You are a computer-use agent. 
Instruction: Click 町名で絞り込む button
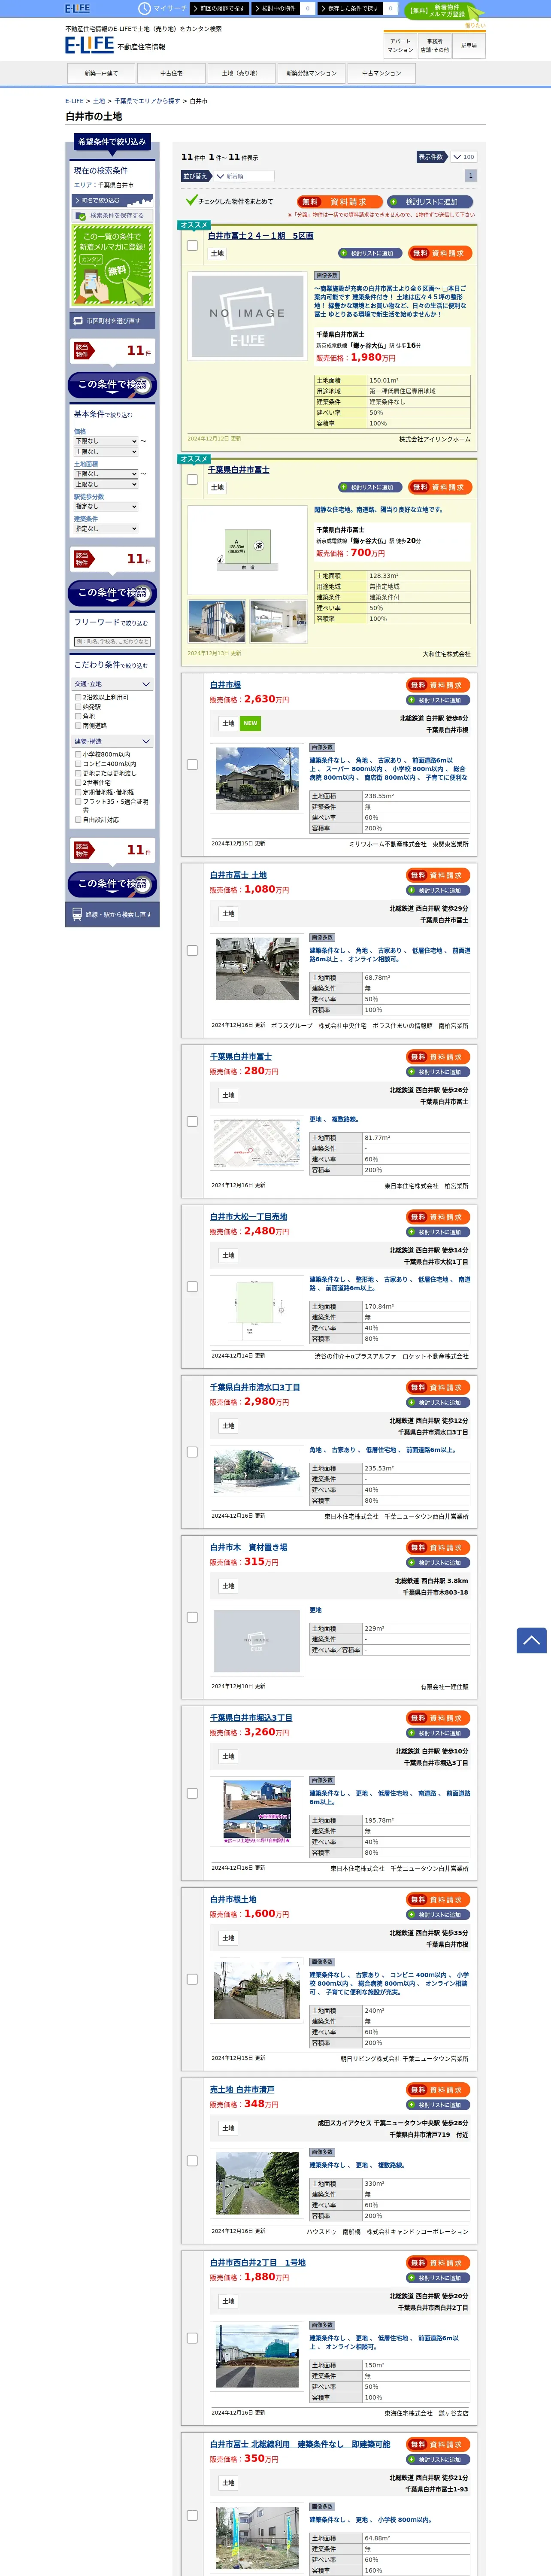point(112,201)
